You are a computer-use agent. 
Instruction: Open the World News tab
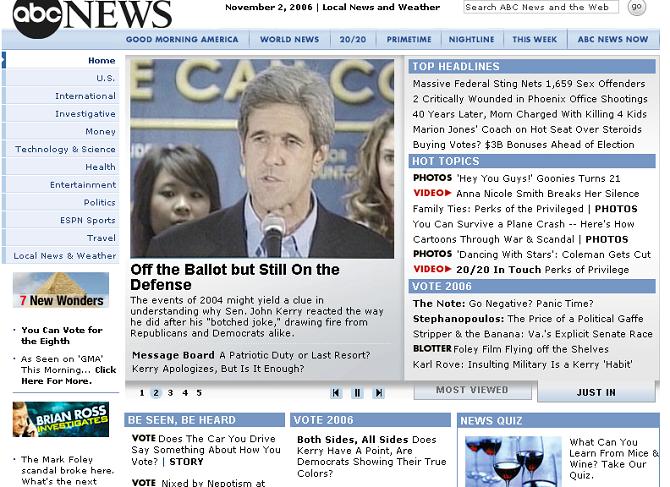290,39
